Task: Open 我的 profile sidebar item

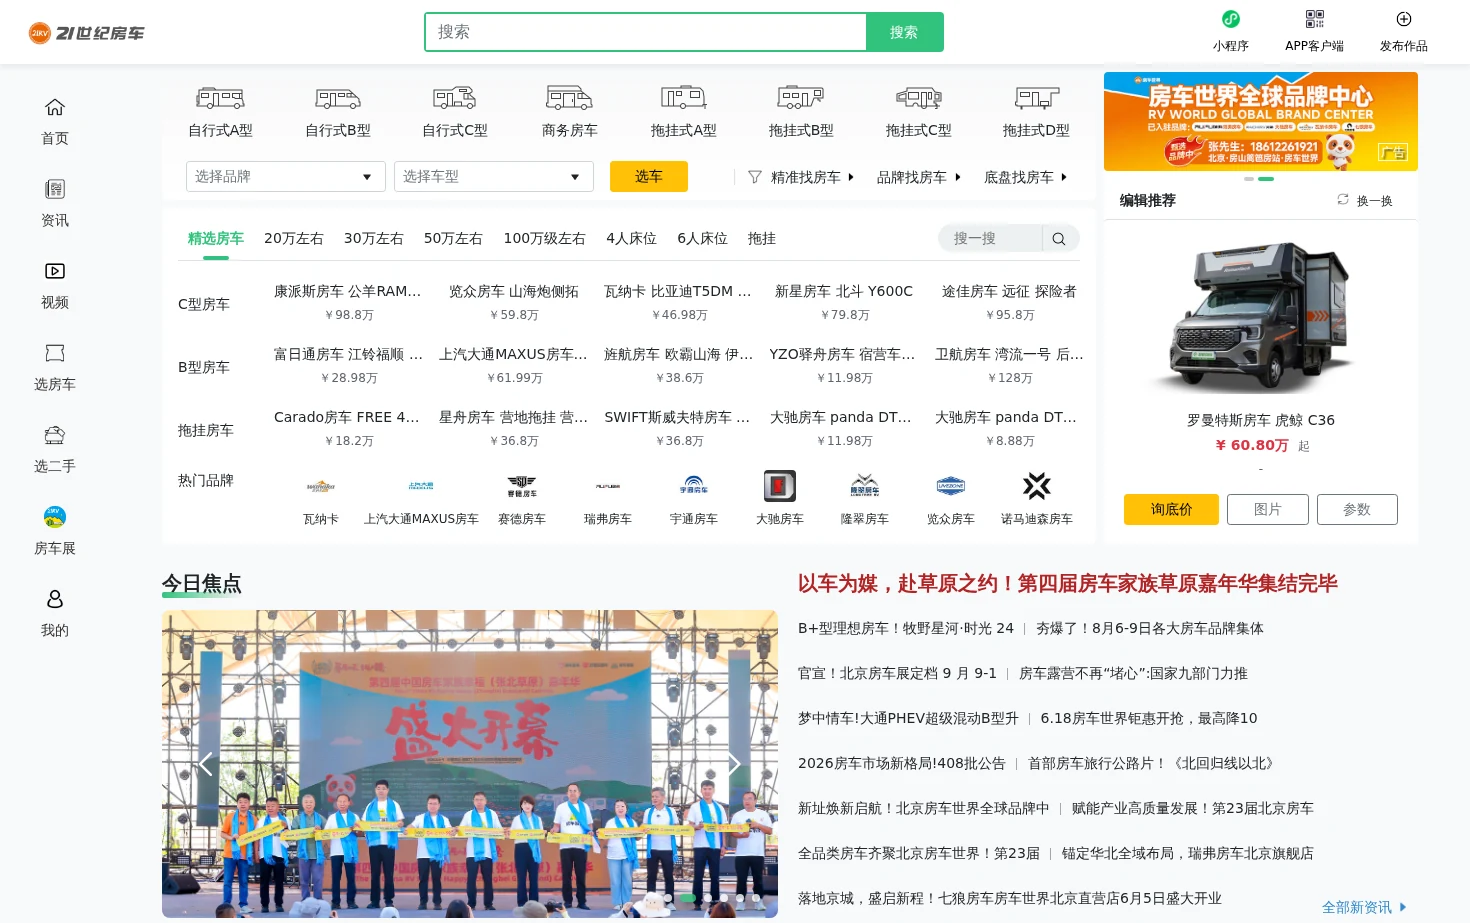Action: point(55,613)
